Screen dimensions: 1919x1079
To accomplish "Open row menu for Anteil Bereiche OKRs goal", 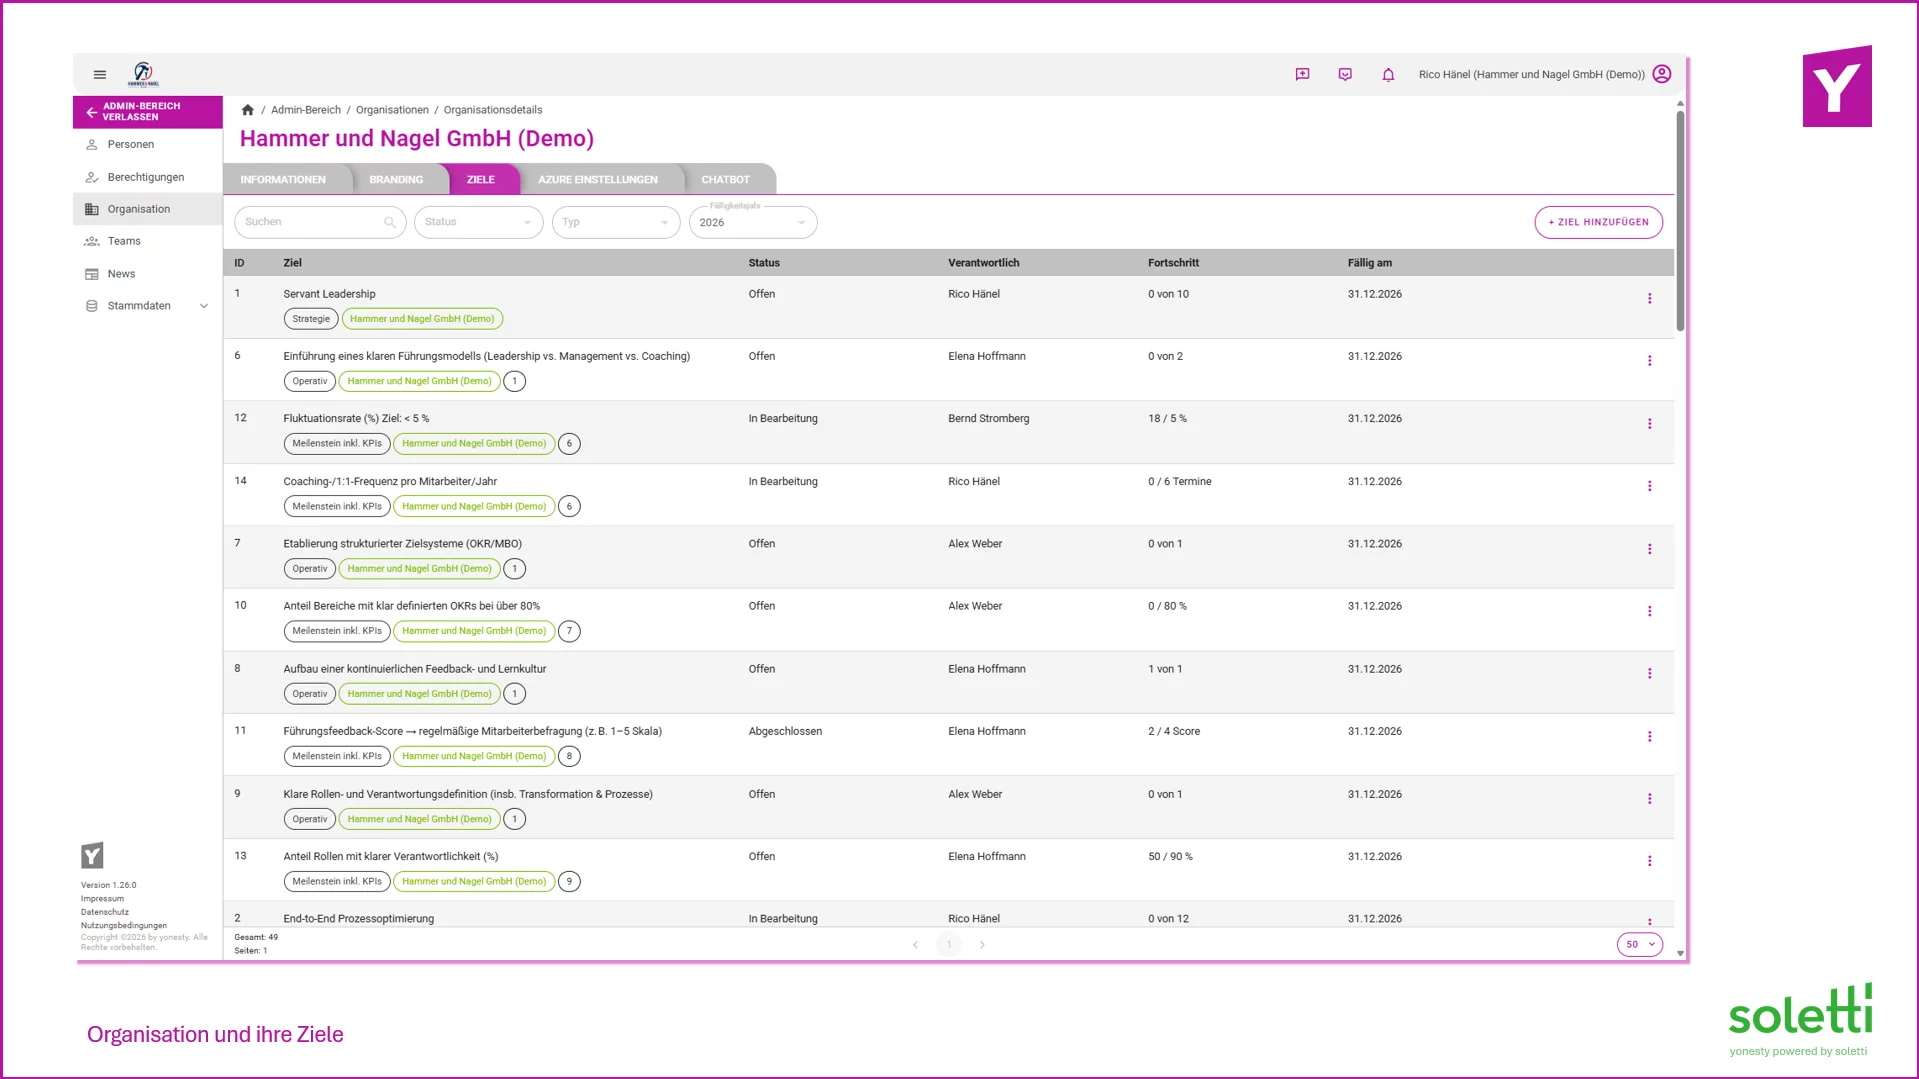I will coord(1650,611).
